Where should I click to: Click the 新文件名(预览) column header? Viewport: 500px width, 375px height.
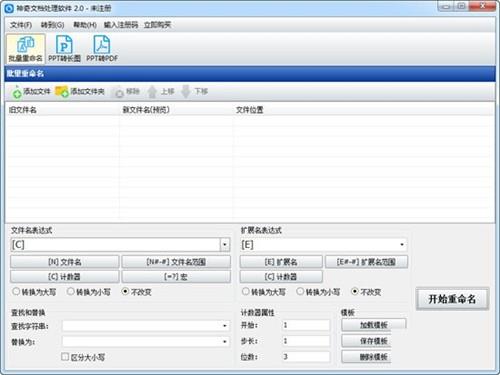pyautogui.click(x=176, y=110)
